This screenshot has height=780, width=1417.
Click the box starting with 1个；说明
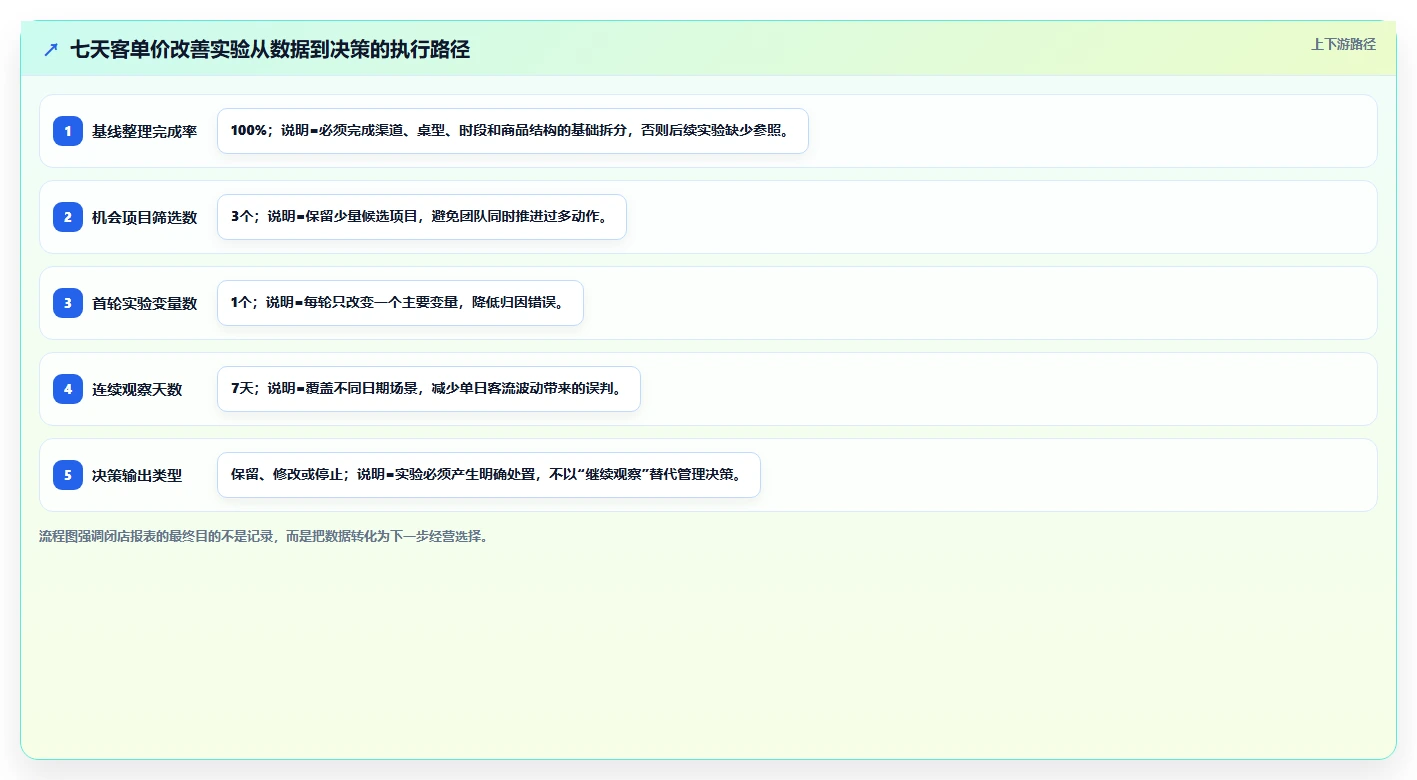coord(400,303)
